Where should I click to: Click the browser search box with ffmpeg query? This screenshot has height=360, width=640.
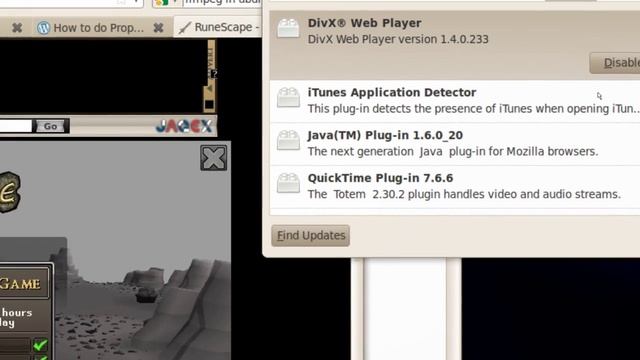[222, 2]
